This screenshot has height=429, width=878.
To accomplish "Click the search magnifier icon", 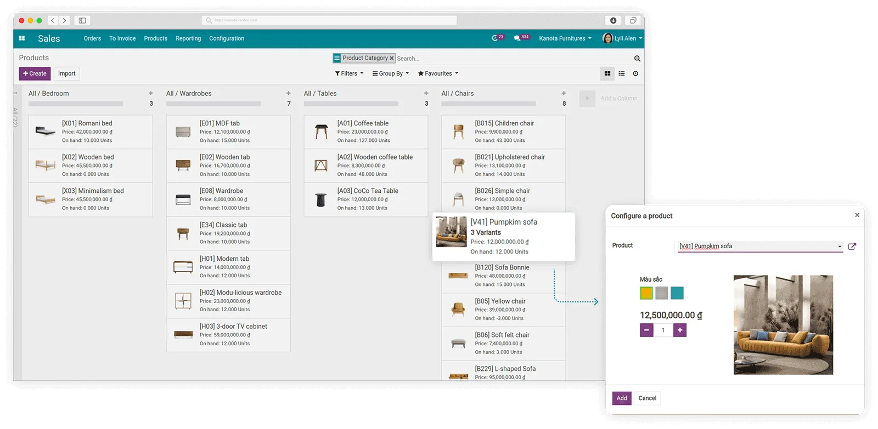I will click(637, 58).
